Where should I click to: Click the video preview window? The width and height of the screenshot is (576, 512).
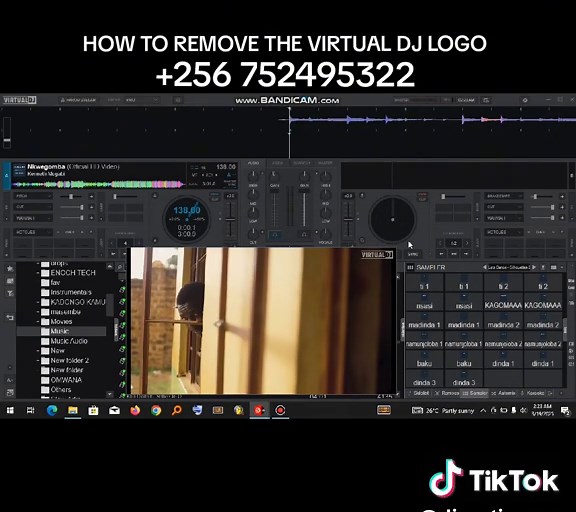point(263,321)
